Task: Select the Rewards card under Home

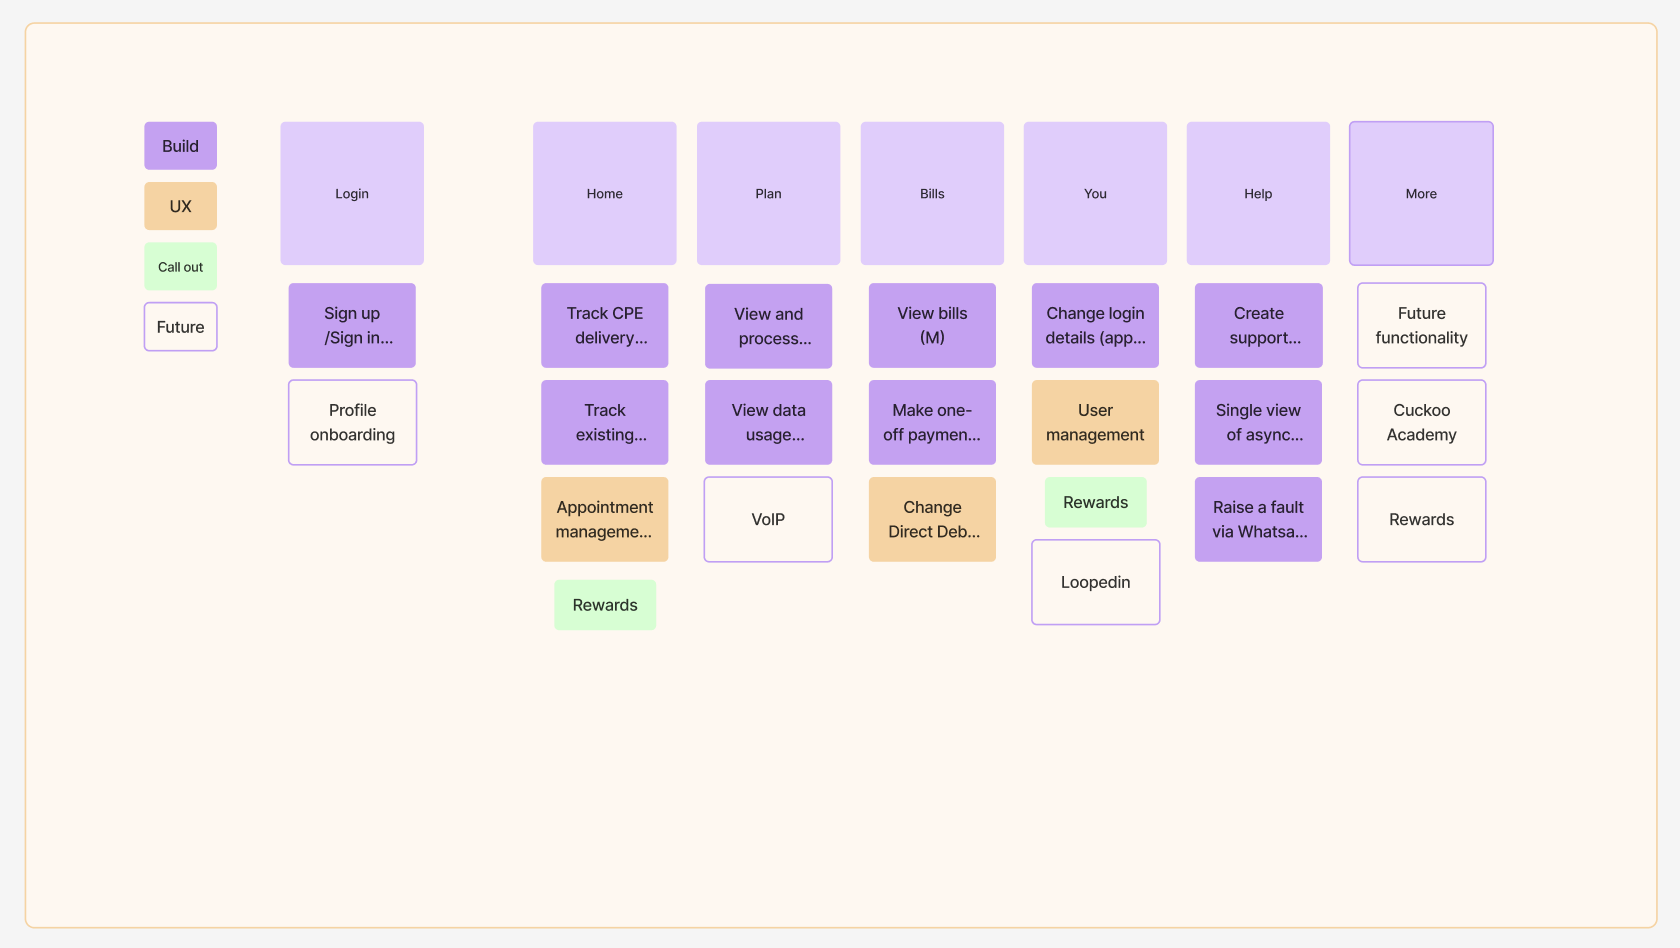Action: pyautogui.click(x=605, y=605)
